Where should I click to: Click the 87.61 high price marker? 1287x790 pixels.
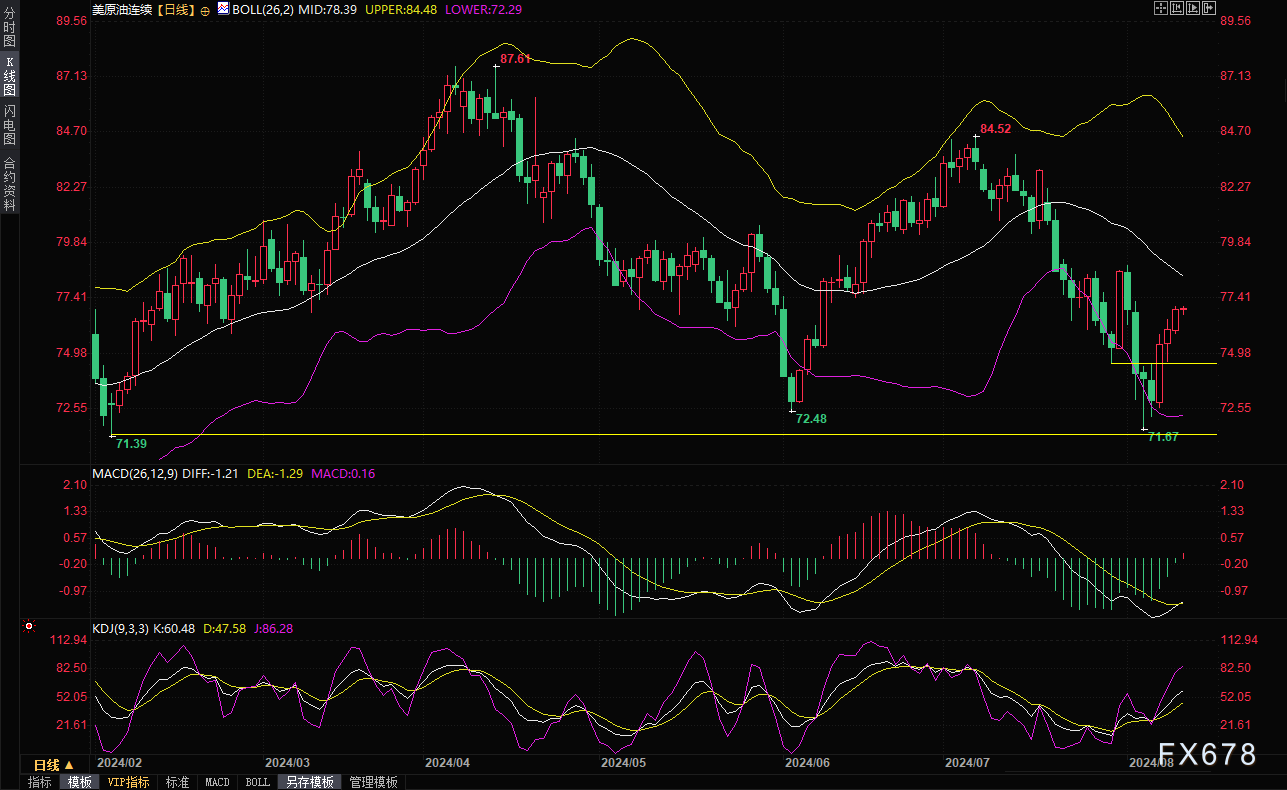[x=515, y=59]
